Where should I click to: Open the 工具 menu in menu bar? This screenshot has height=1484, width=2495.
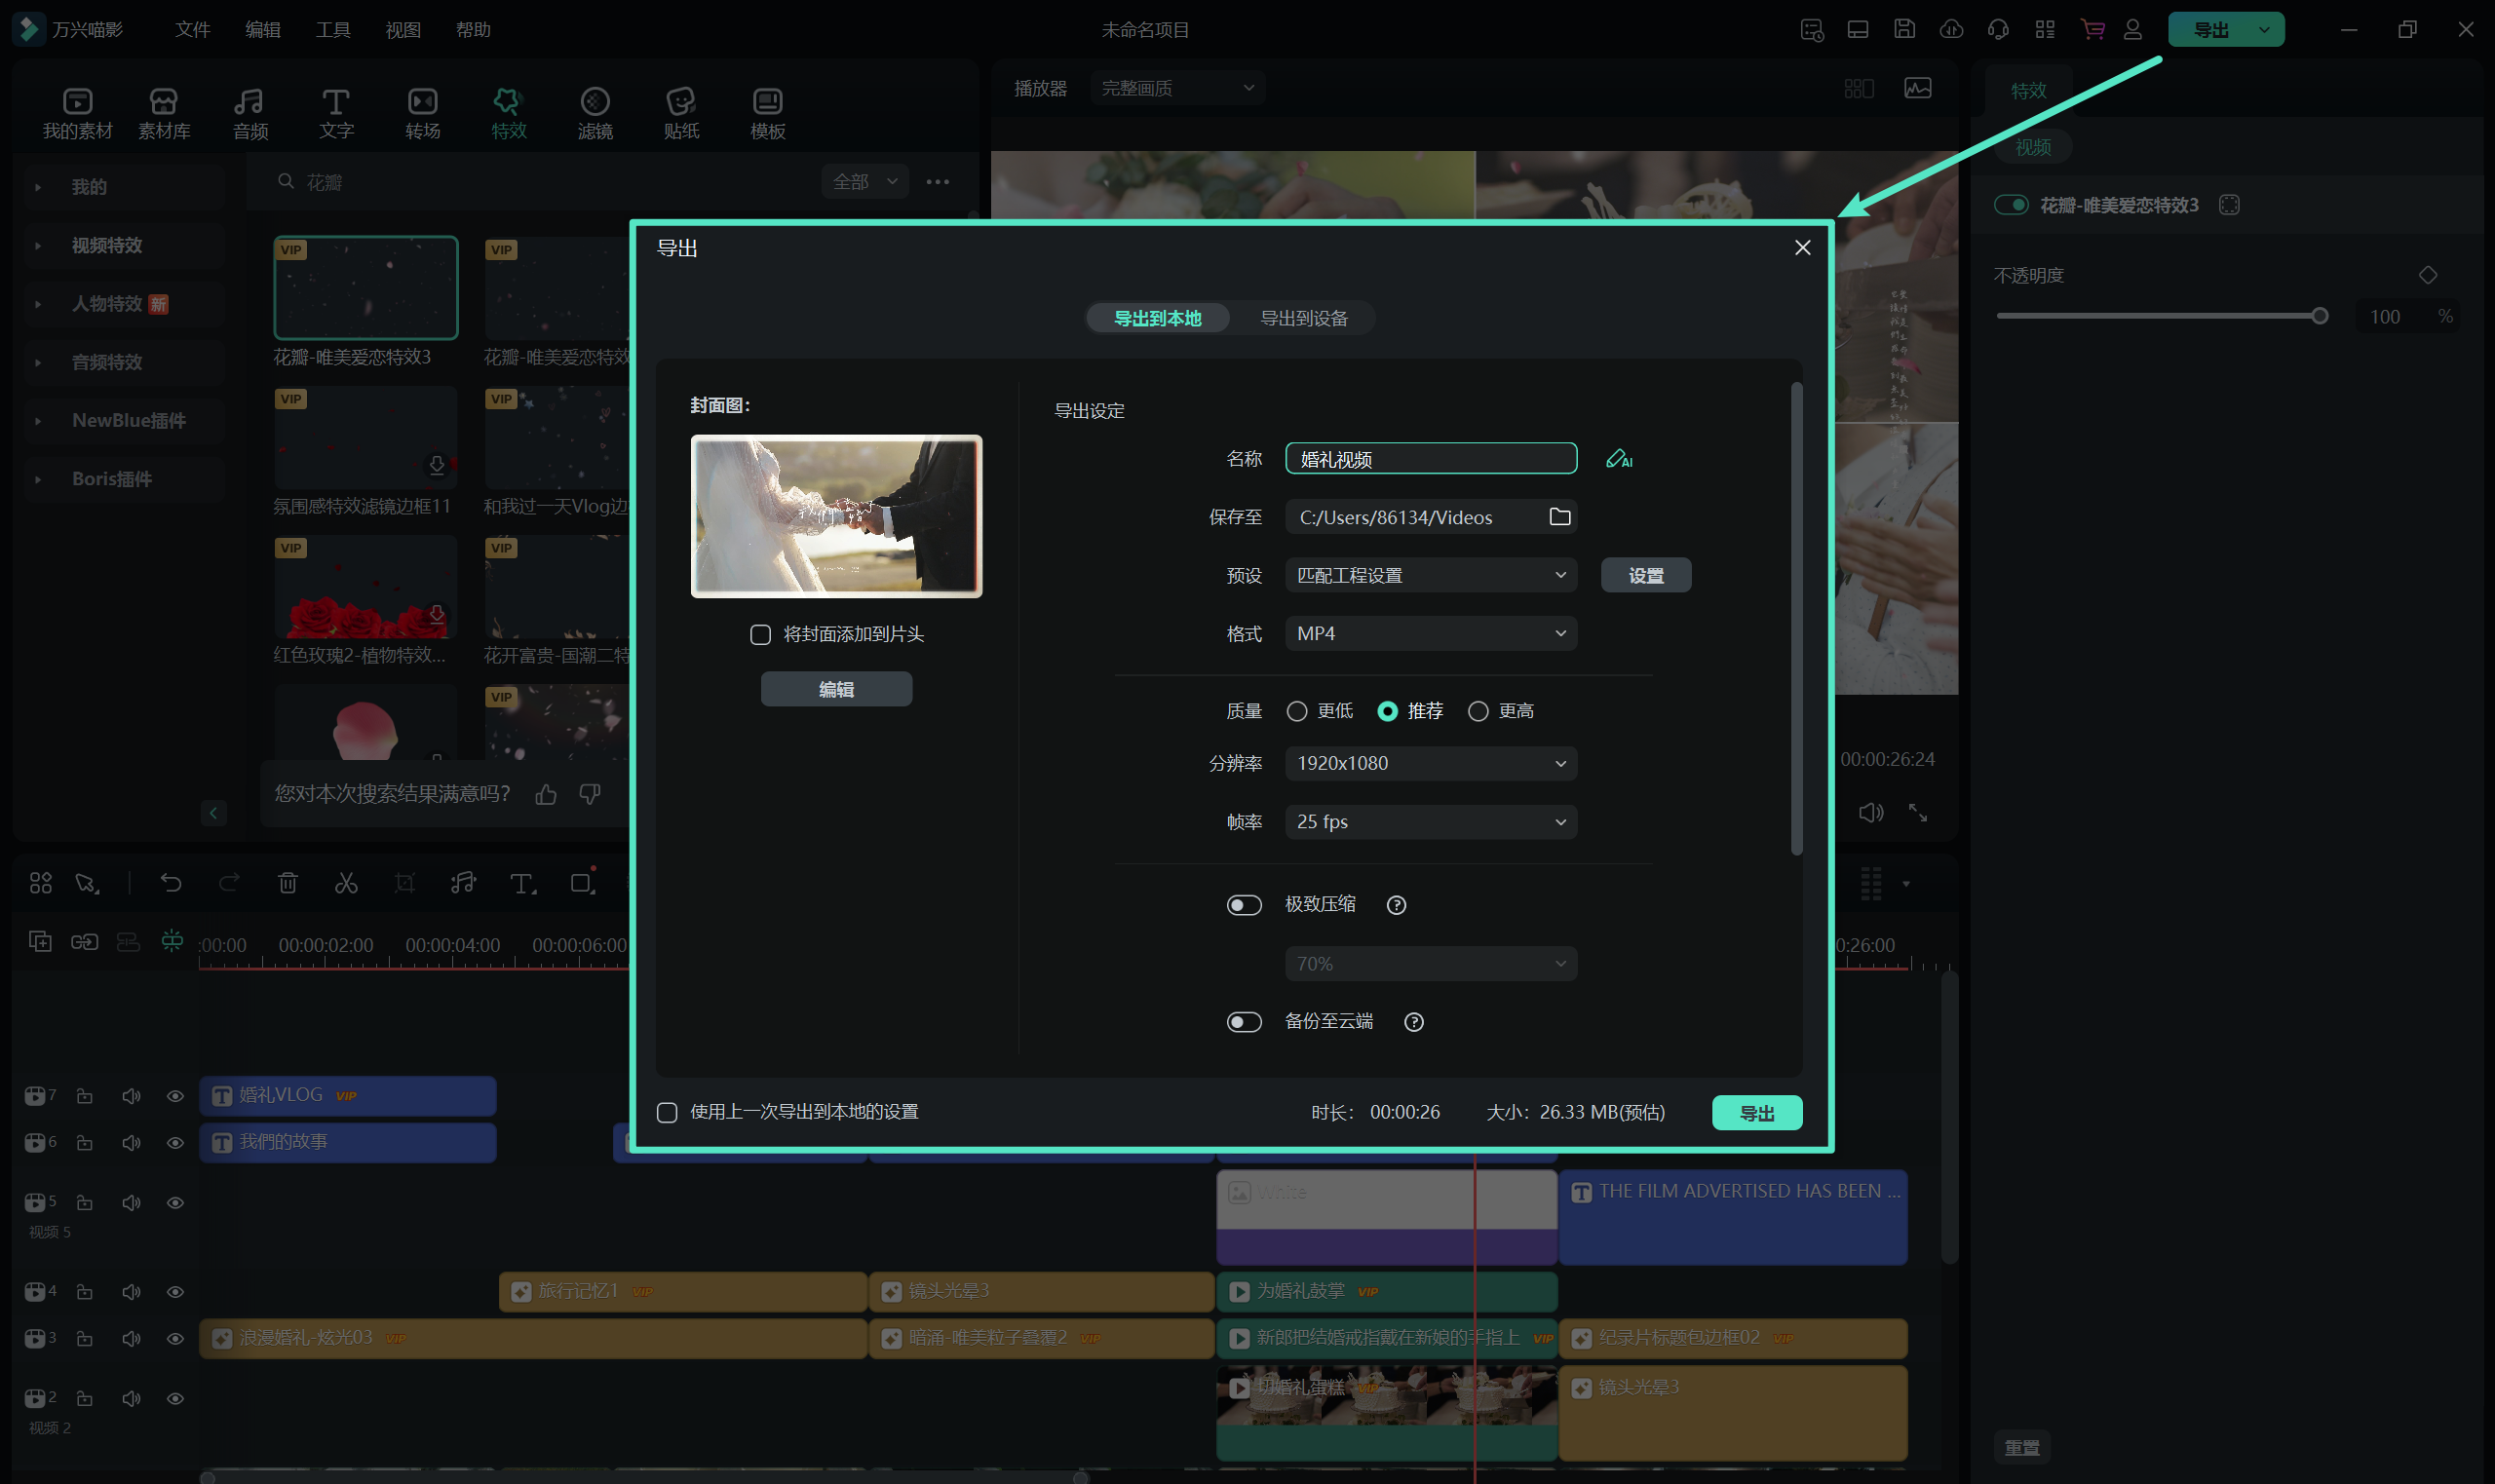click(x=333, y=29)
